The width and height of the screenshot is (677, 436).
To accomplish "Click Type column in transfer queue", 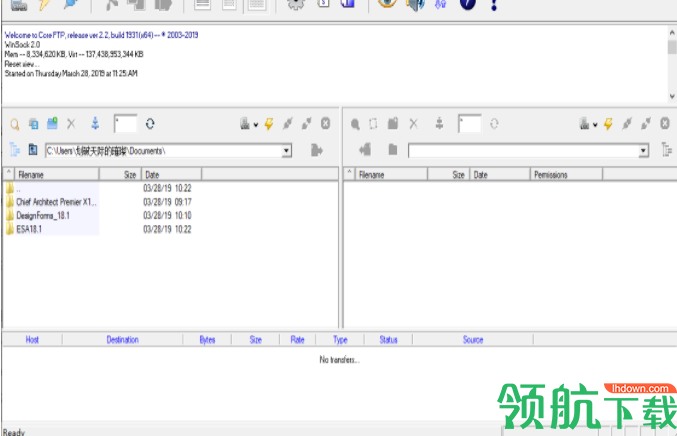I will point(340,340).
